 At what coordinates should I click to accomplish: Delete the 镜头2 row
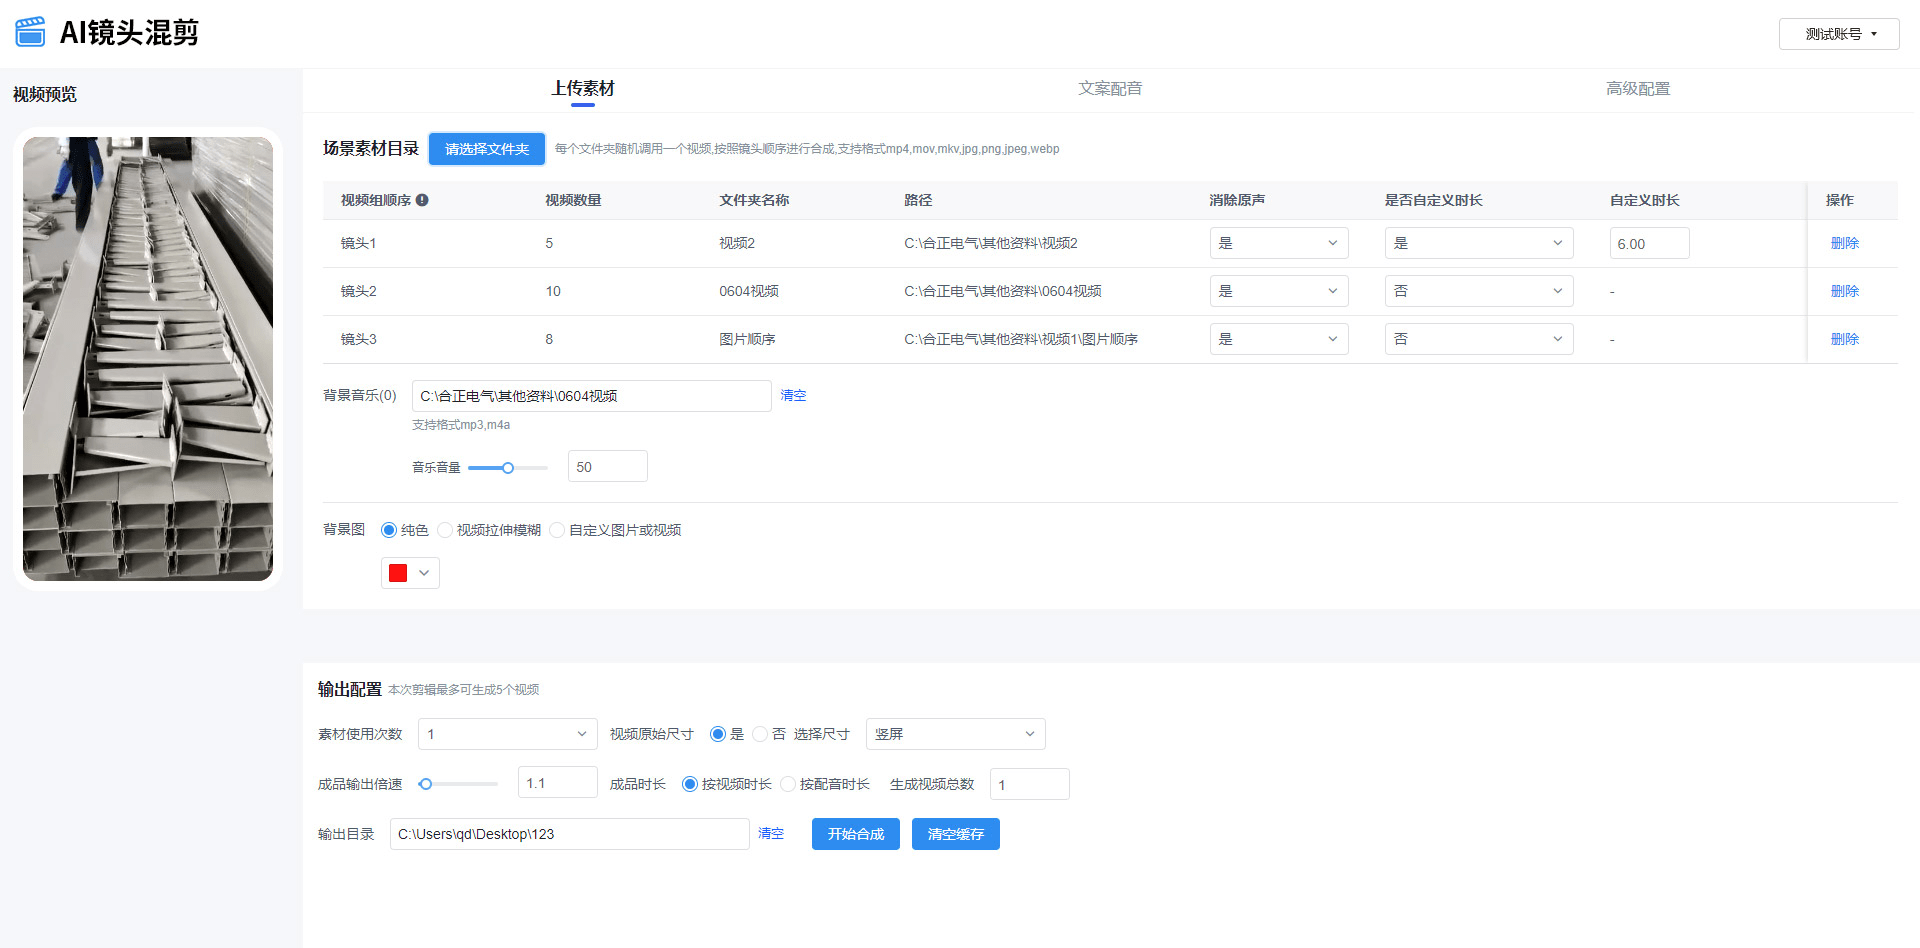point(1845,291)
